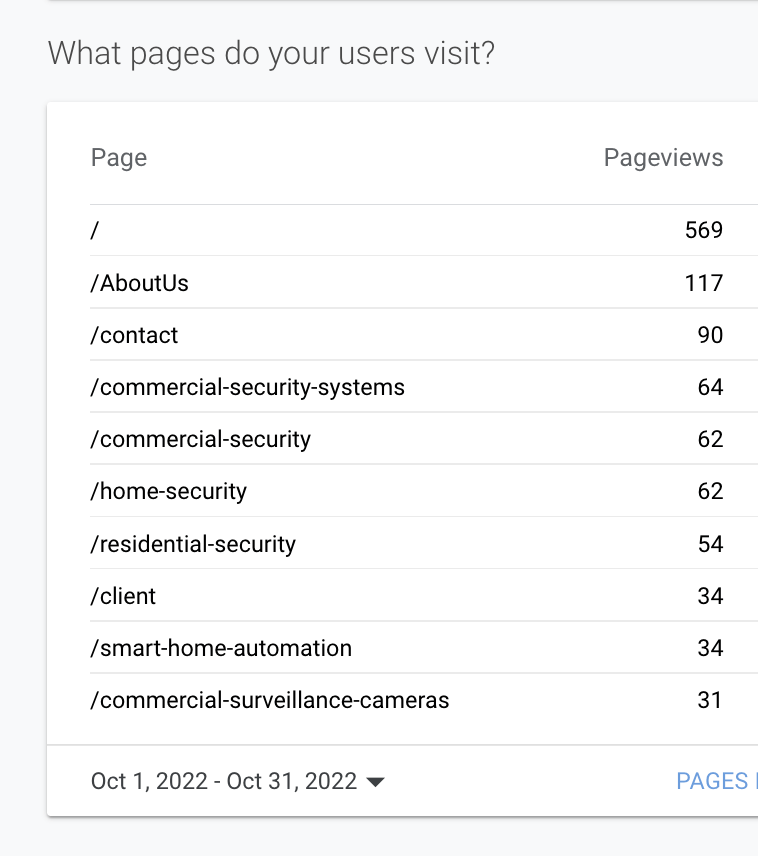Click the 117 pageviews value for AboutUs

click(704, 283)
